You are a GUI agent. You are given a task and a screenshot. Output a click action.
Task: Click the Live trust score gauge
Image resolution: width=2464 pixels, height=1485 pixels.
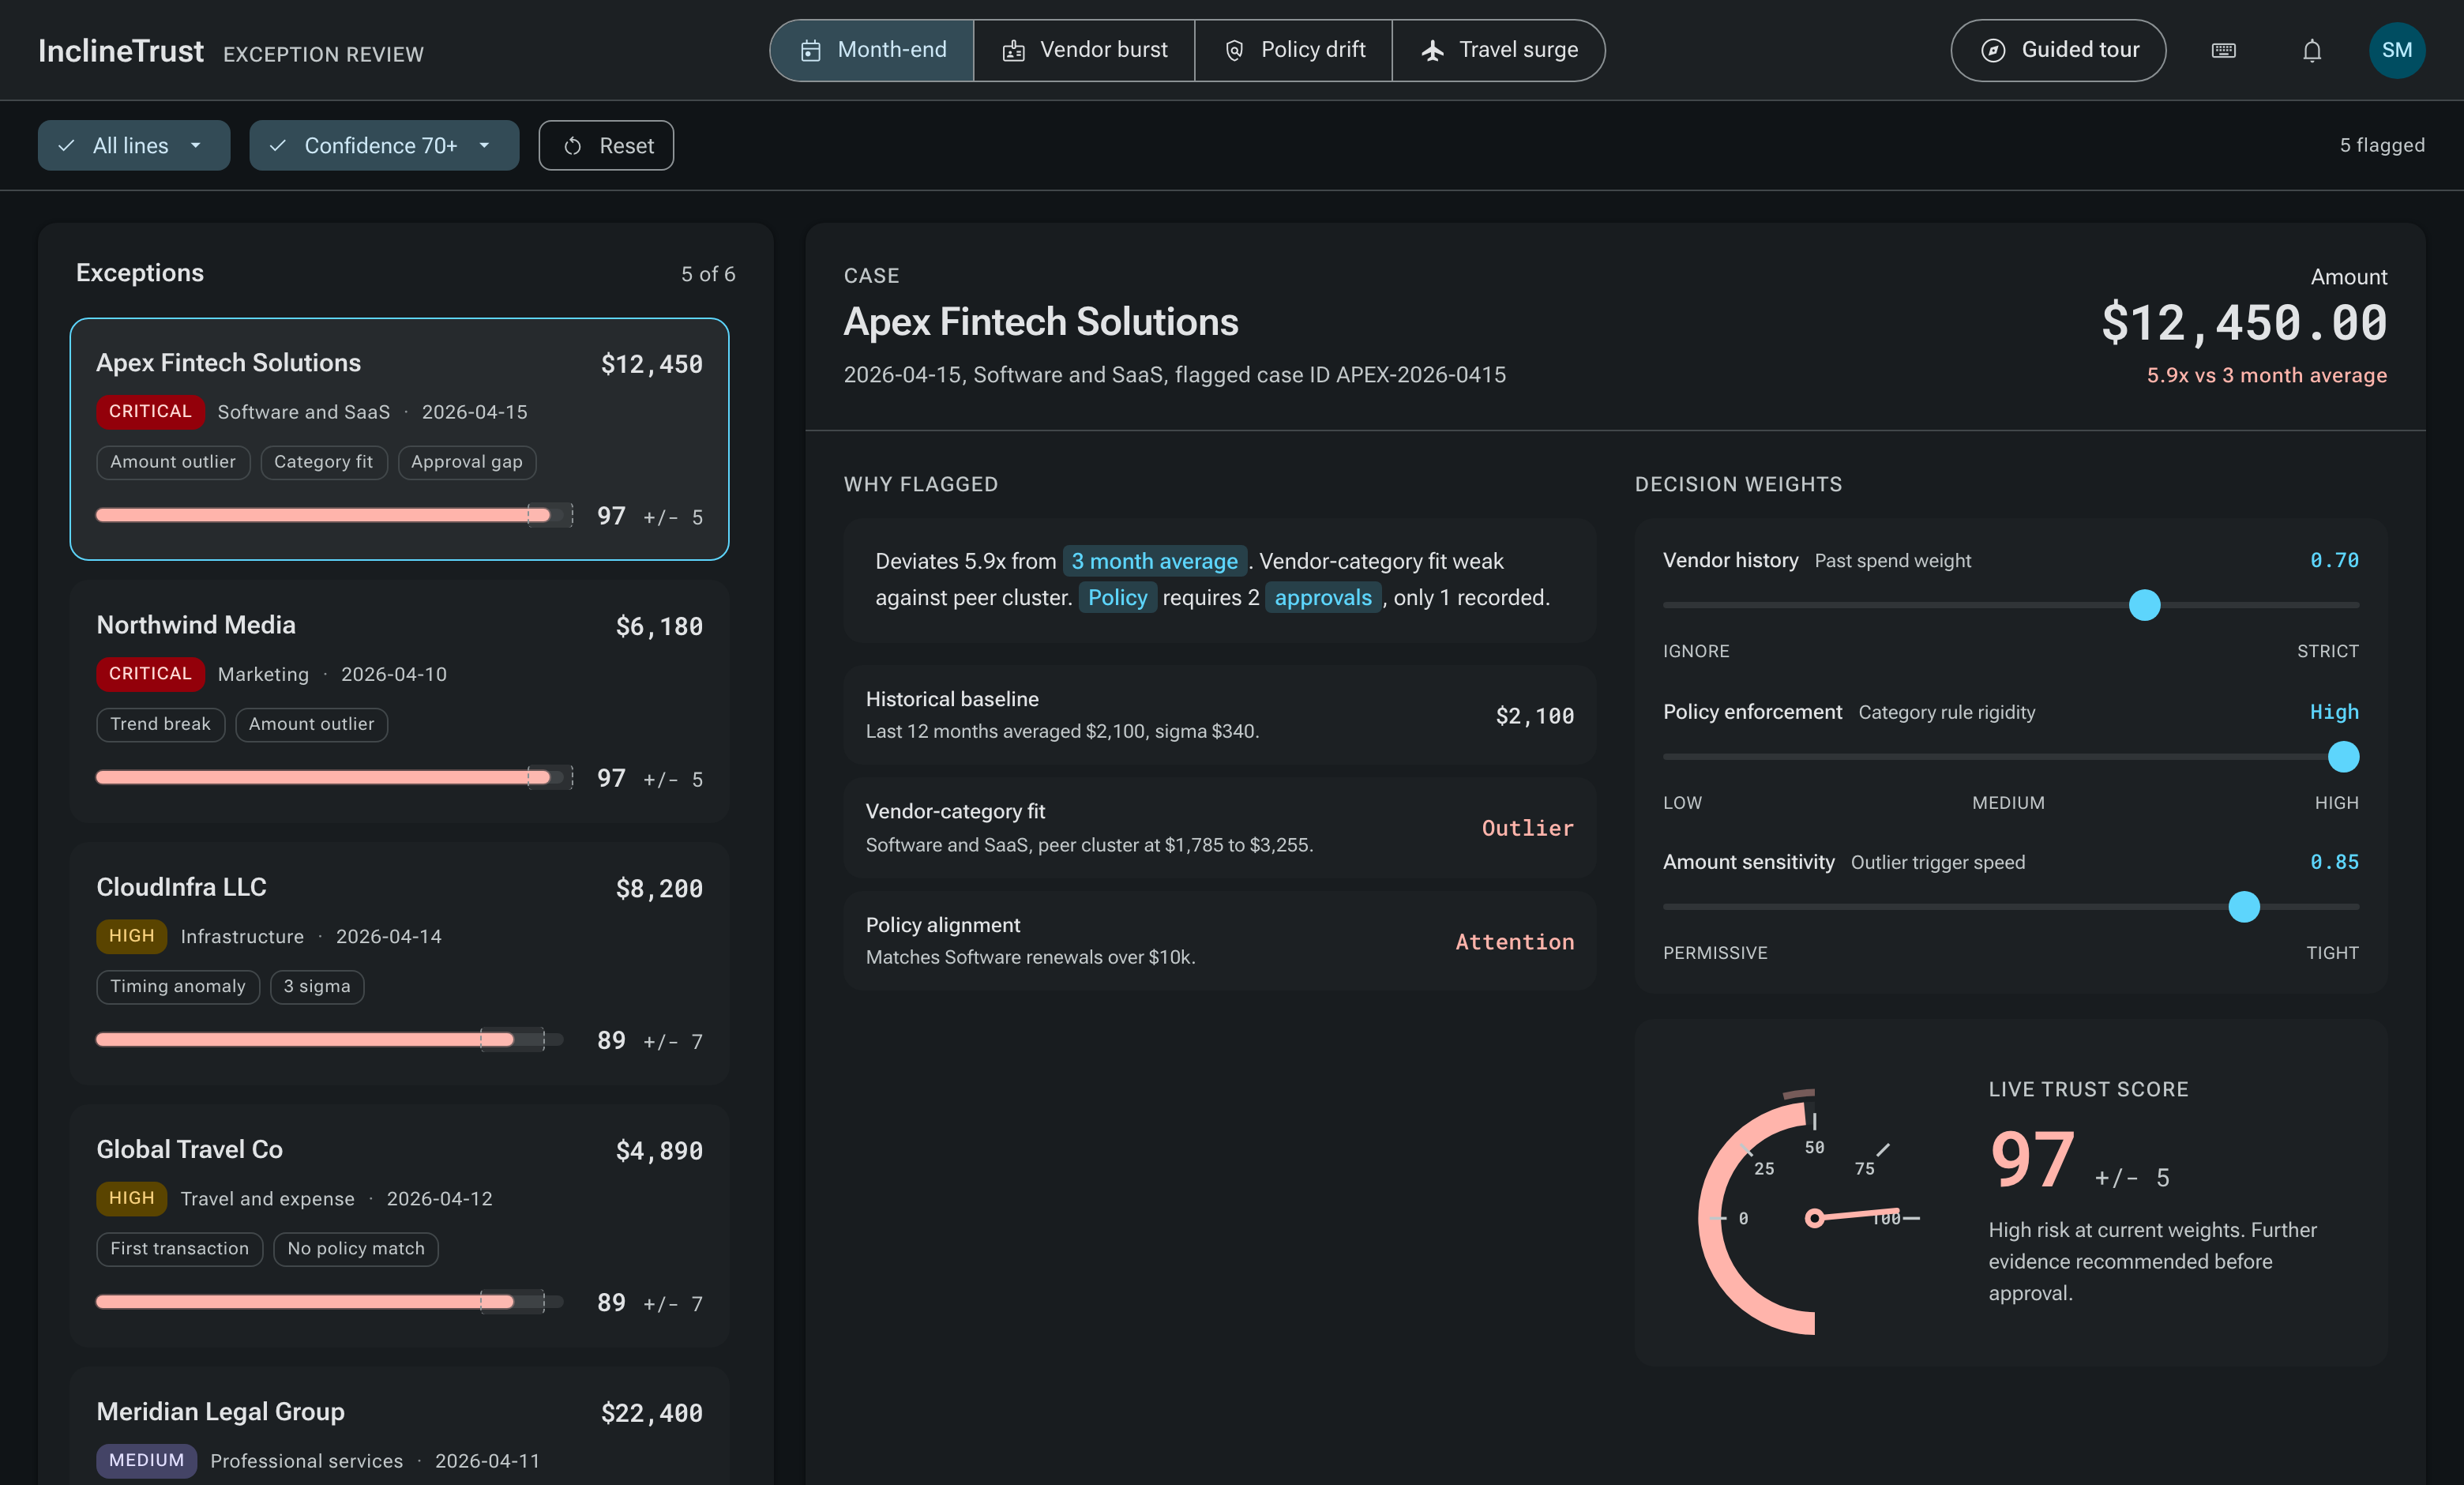pos(1810,1211)
